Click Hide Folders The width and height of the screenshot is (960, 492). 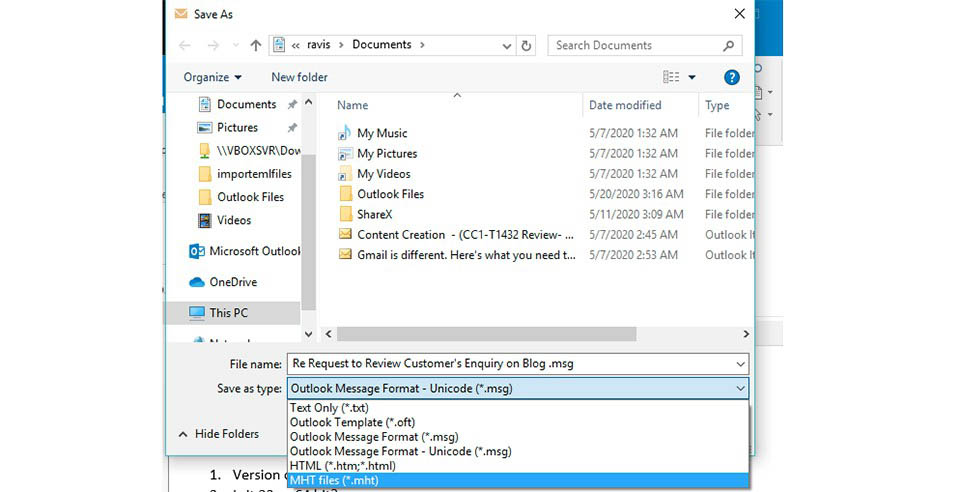tap(219, 434)
